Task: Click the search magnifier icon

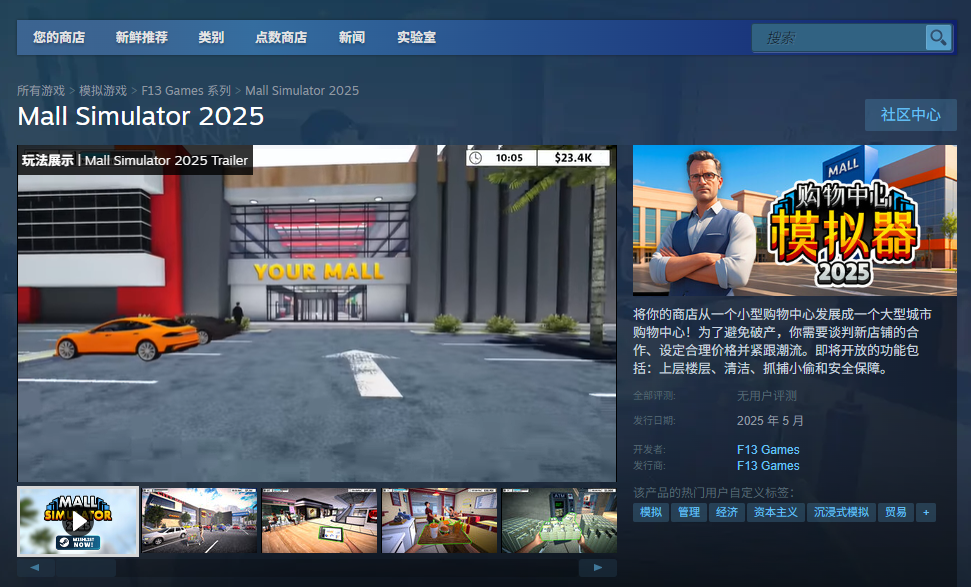Action: tap(937, 37)
